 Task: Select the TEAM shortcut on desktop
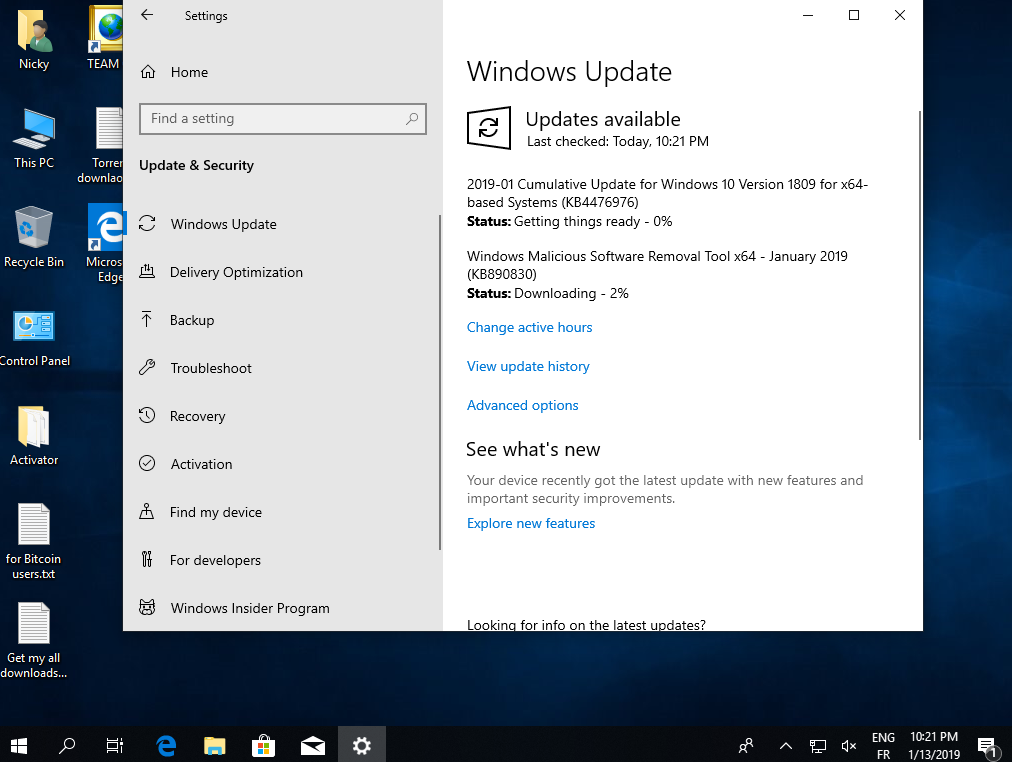[x=105, y=39]
